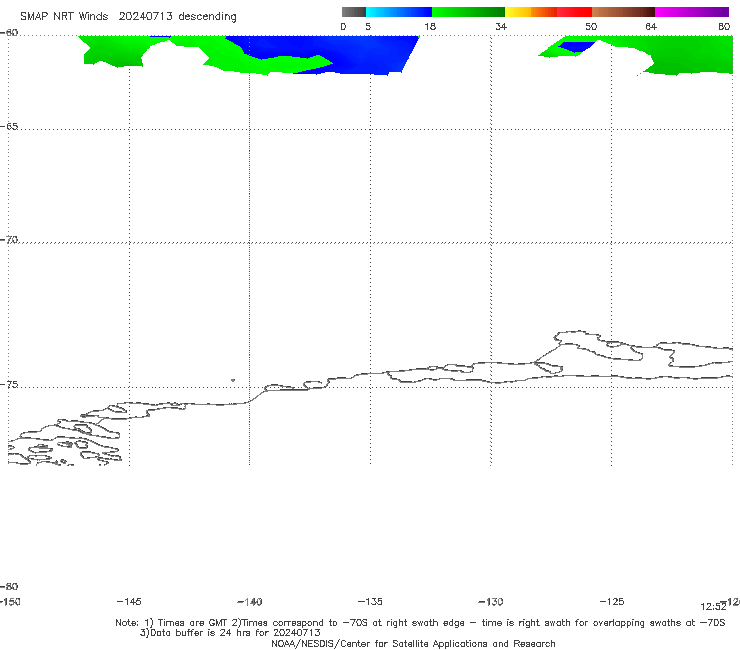Click the 'SMAP NRT Winds 20240713 descending' title
This screenshot has width=740, height=650.
pos(128,16)
